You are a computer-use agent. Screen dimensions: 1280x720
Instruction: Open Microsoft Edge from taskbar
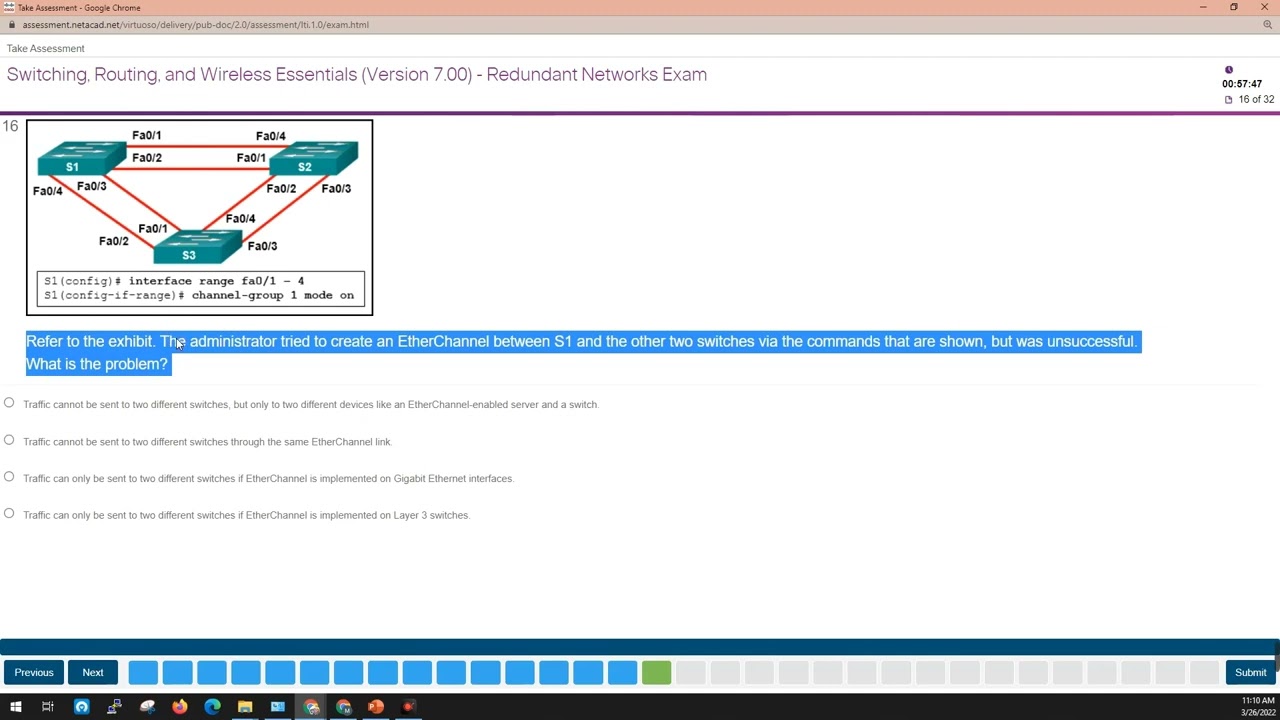coord(213,707)
